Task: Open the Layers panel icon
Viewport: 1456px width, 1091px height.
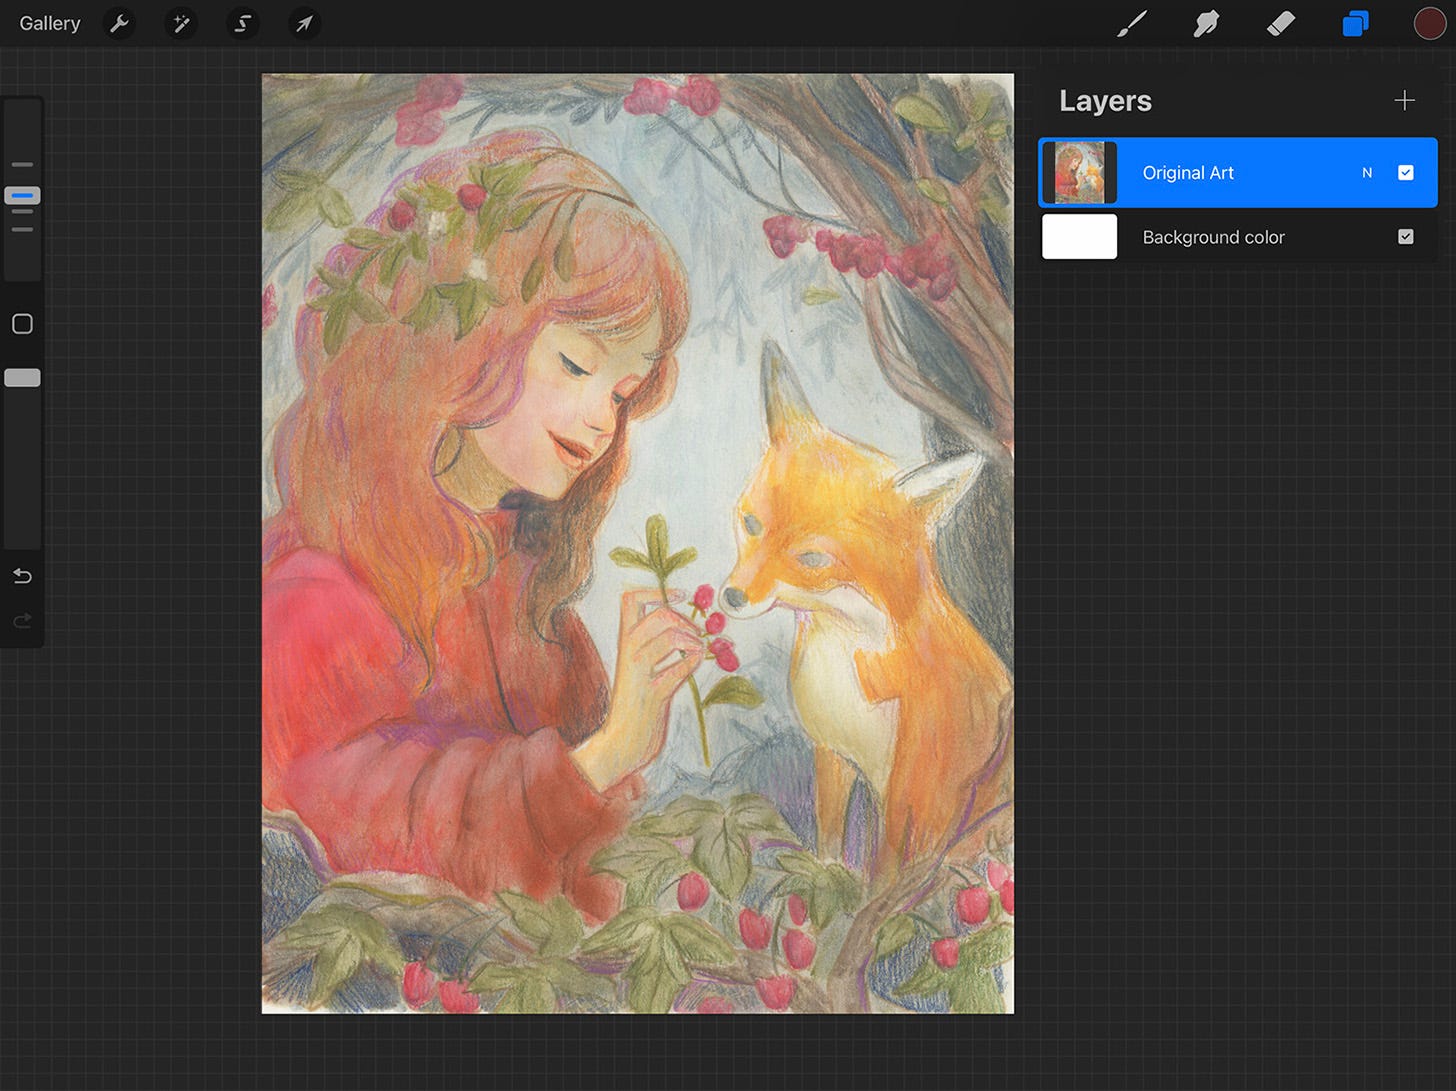Action: coord(1355,23)
